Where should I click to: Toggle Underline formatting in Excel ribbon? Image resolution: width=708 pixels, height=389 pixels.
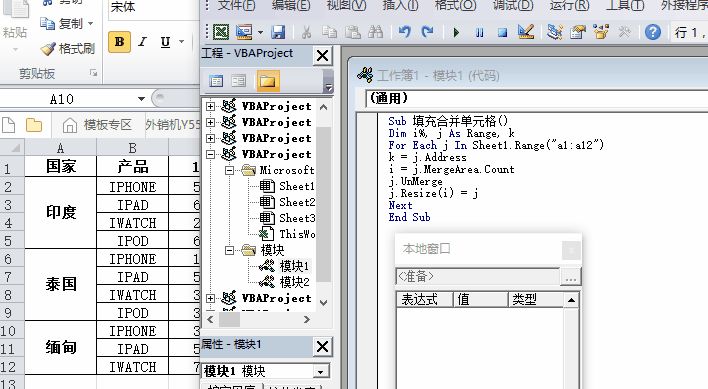click(x=165, y=42)
